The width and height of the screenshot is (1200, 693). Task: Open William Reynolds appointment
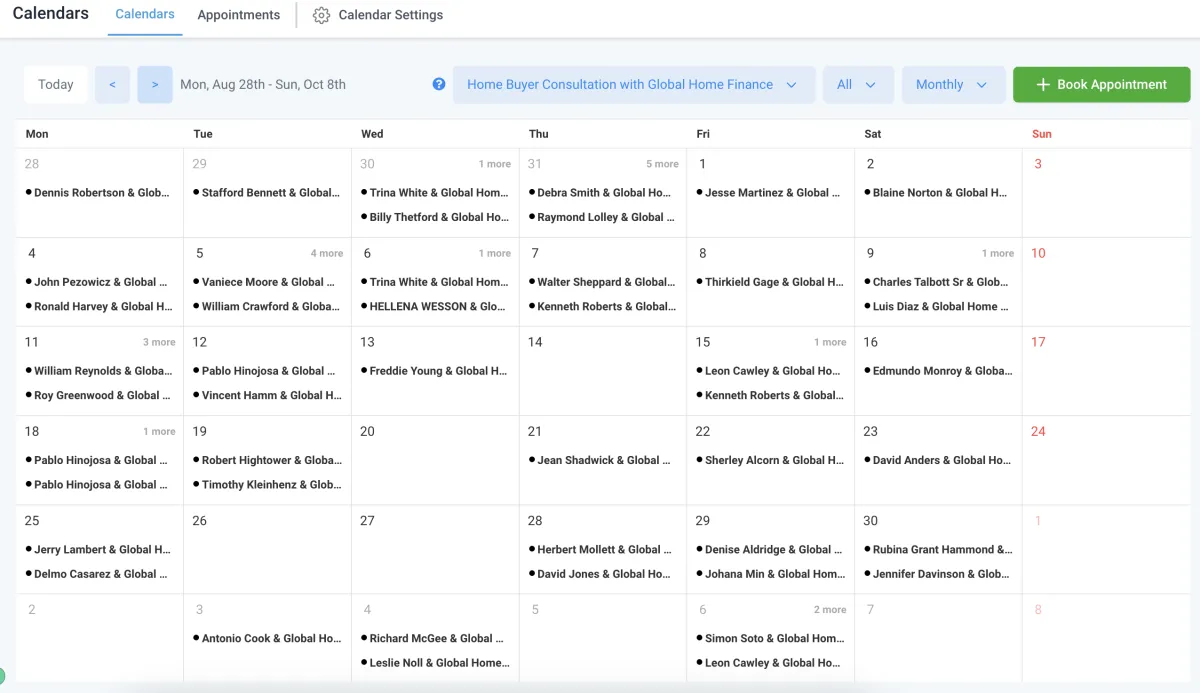(98, 371)
